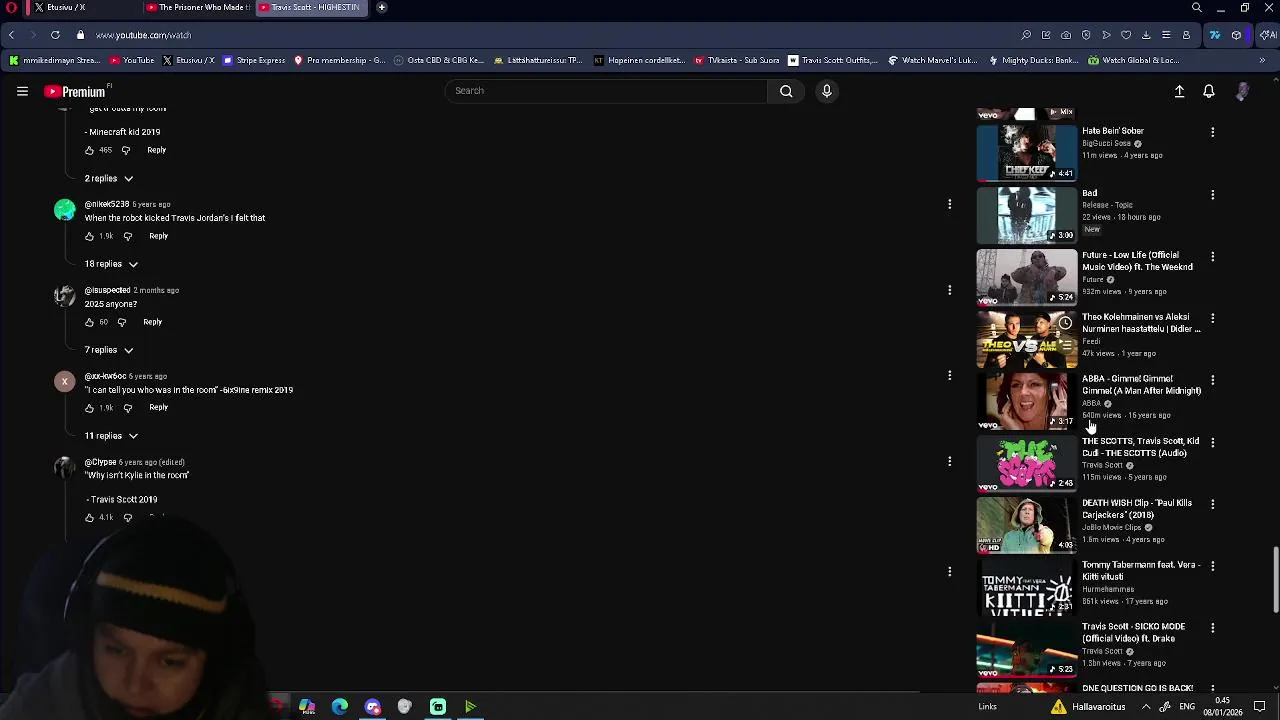
Task: Open the Theo Kolehmainen vs Aleksi thumbnail
Action: pos(1026,339)
